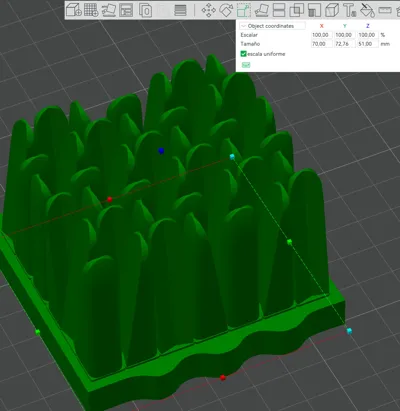The image size is (400, 411).
Task: Open the Object coordinates dropdown
Action: [272, 26]
